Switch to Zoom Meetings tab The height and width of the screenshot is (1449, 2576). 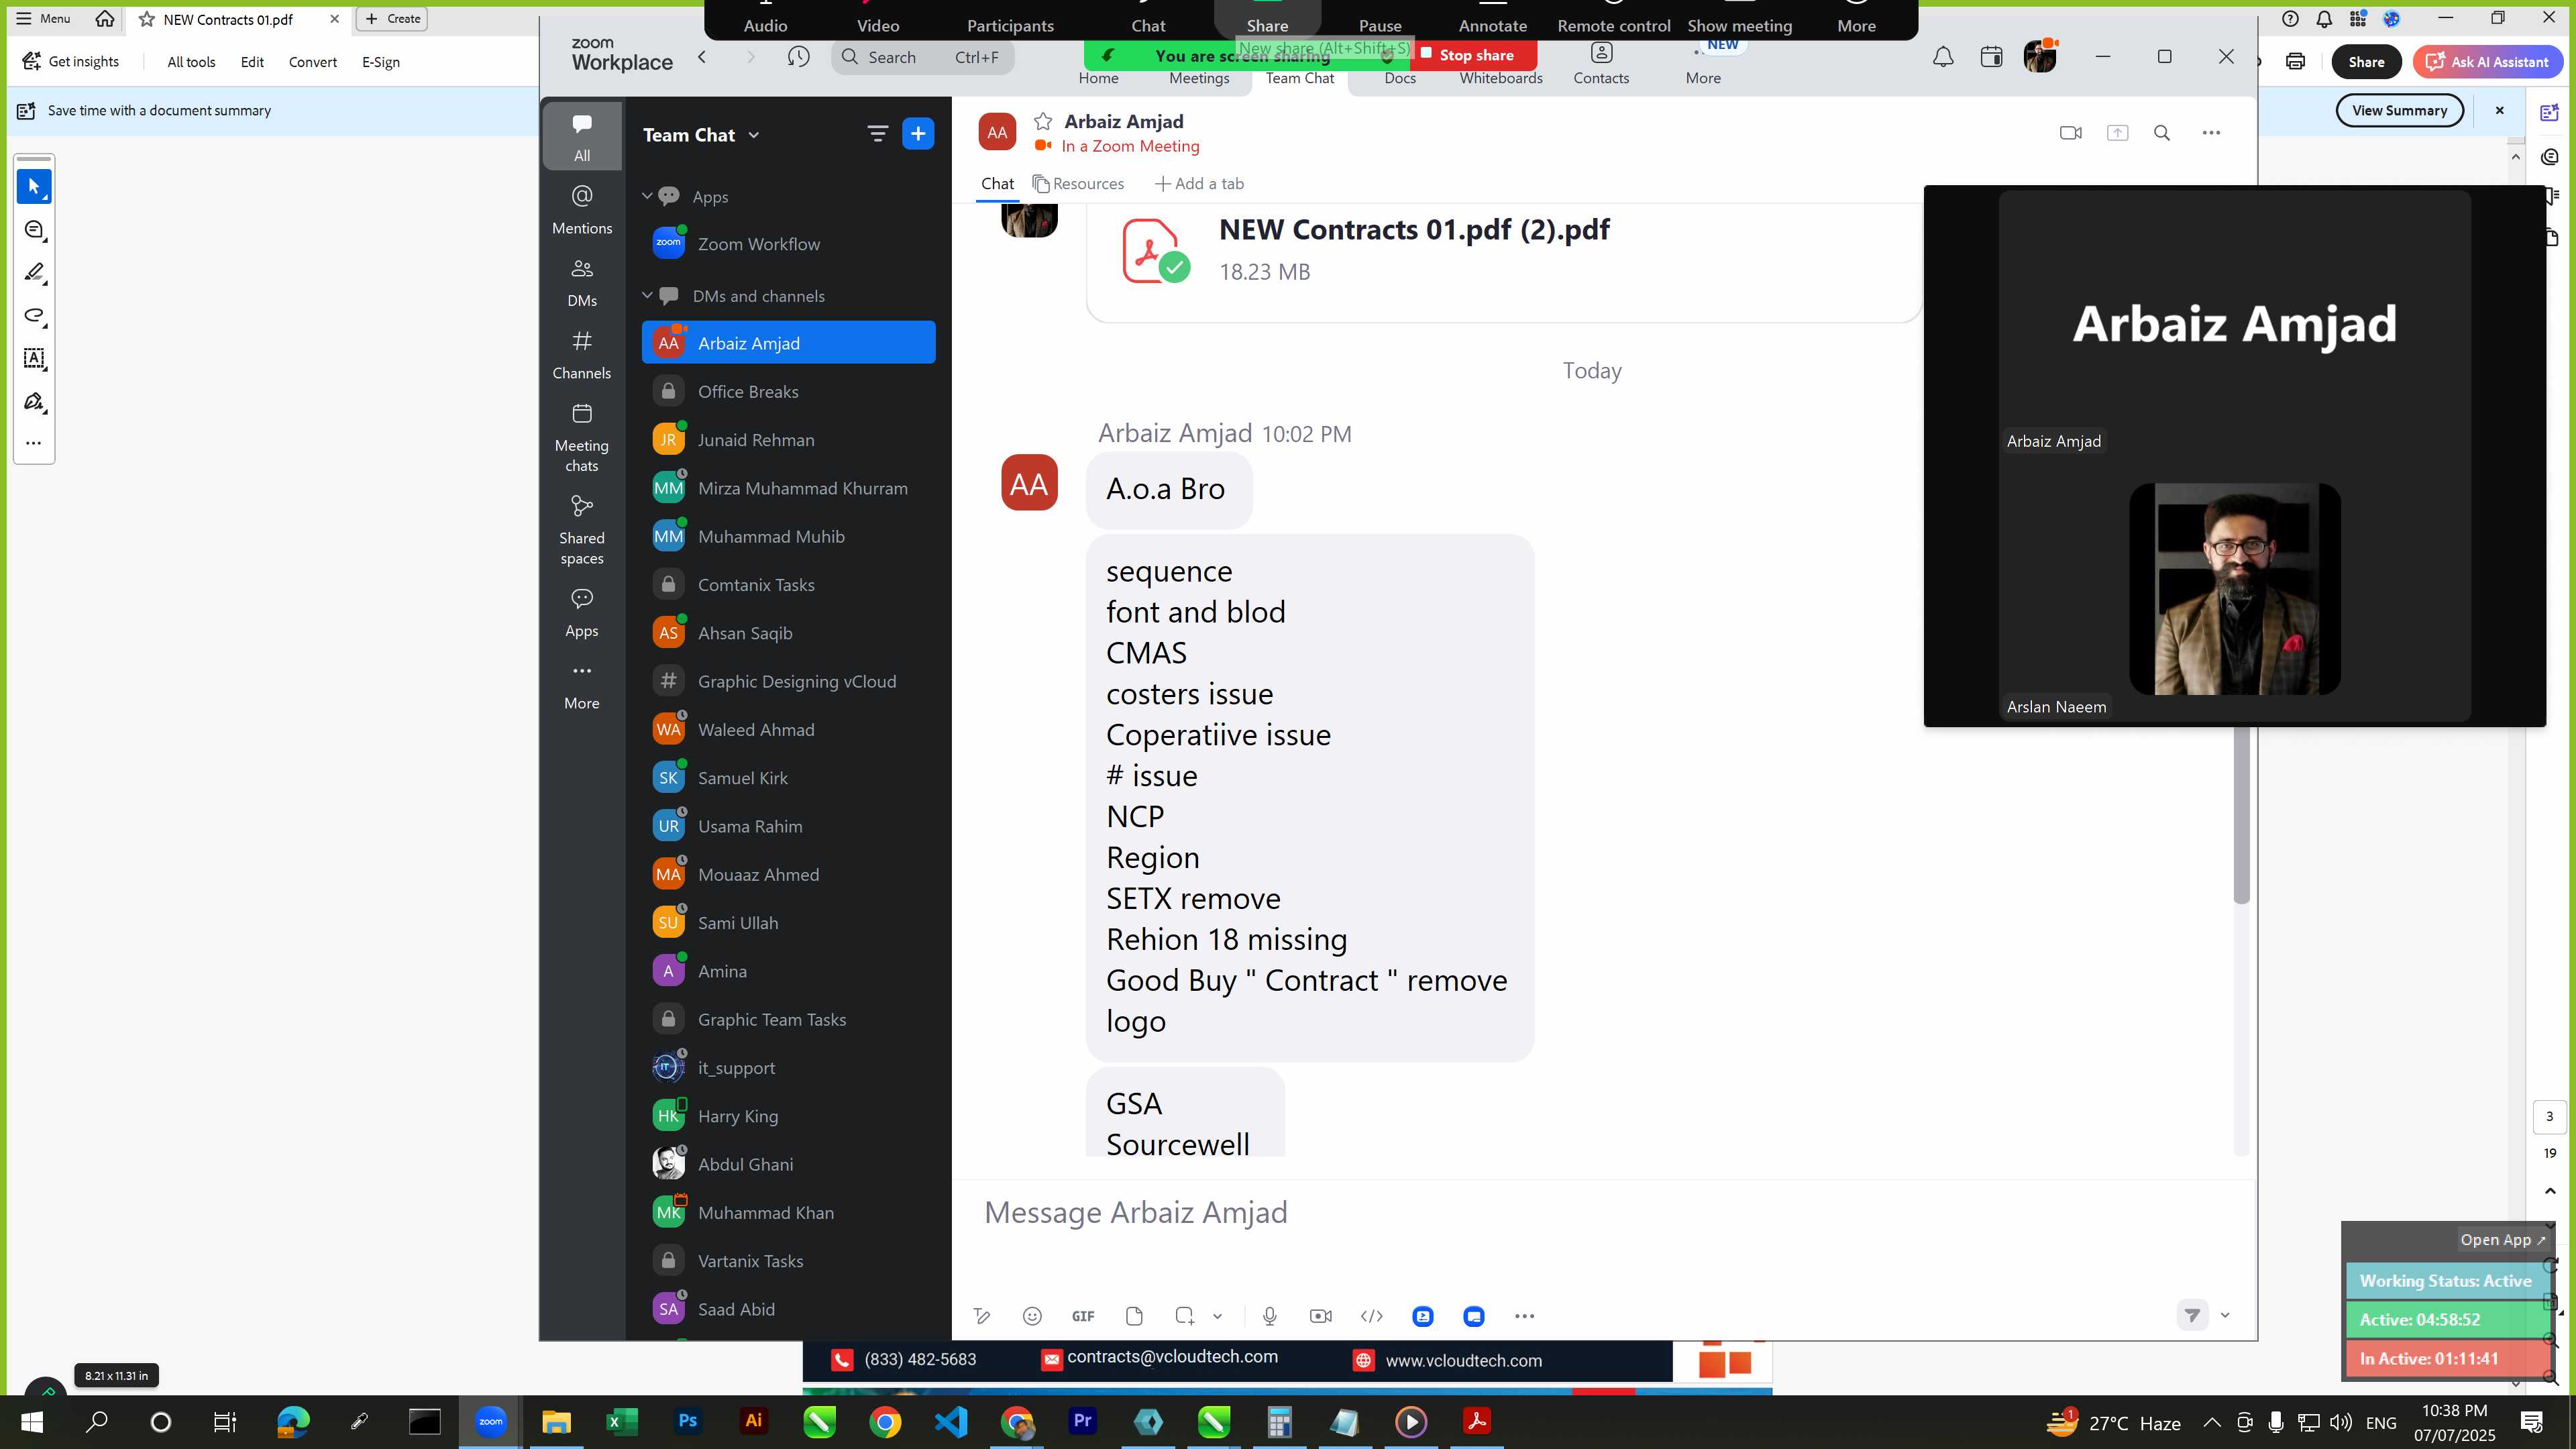pyautogui.click(x=1199, y=78)
